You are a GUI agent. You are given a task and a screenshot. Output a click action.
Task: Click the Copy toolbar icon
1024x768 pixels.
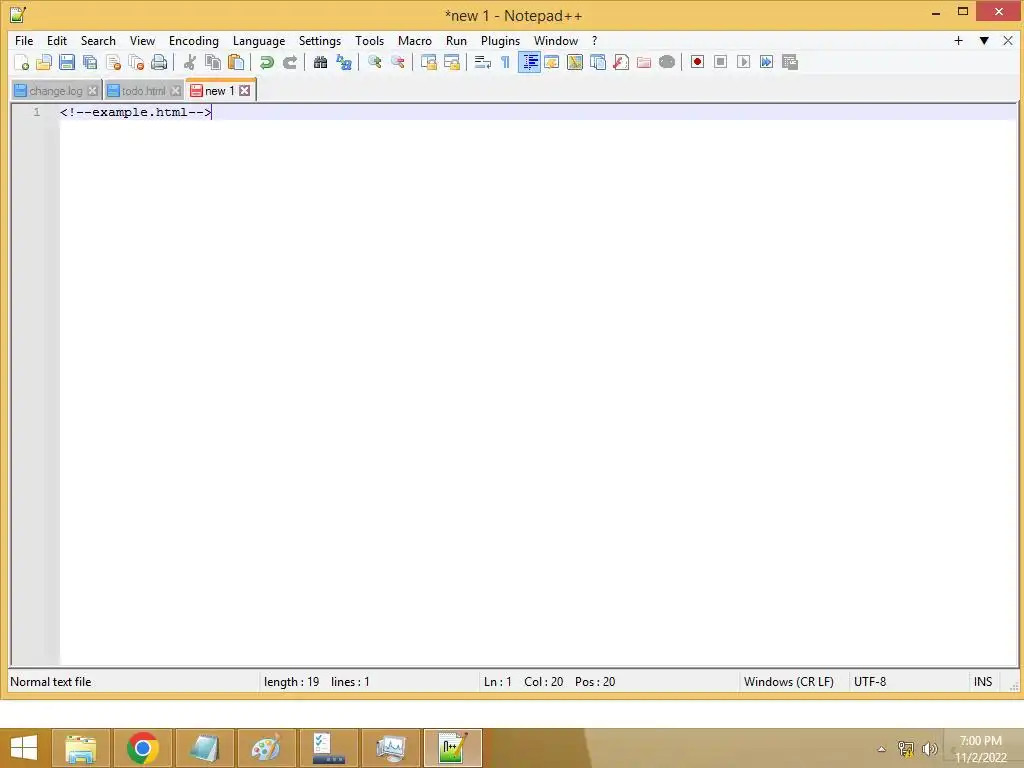213,62
